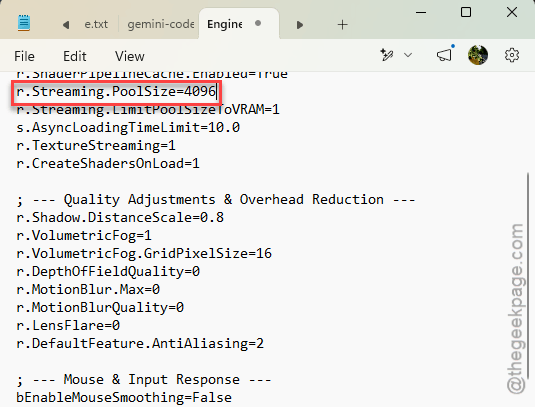Expand the Copilot dropdown chevron

click(408, 55)
